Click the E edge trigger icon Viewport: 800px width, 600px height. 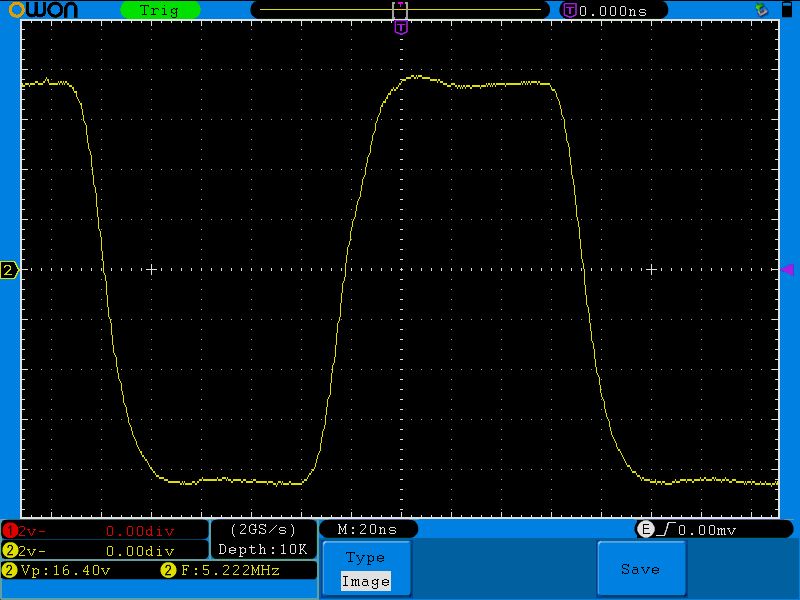click(x=645, y=530)
